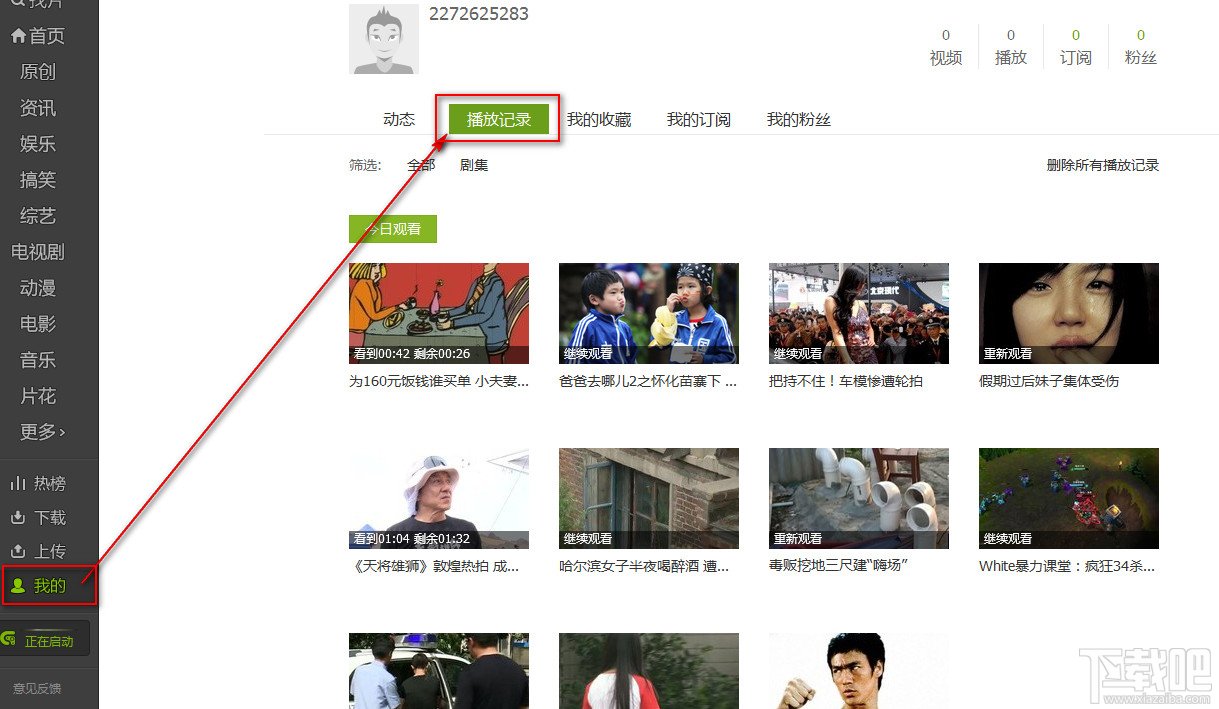This screenshot has width=1219, height=709.
Task: Click 继续观看 on the 爸爸去哪儿2 video
Action: coord(587,355)
